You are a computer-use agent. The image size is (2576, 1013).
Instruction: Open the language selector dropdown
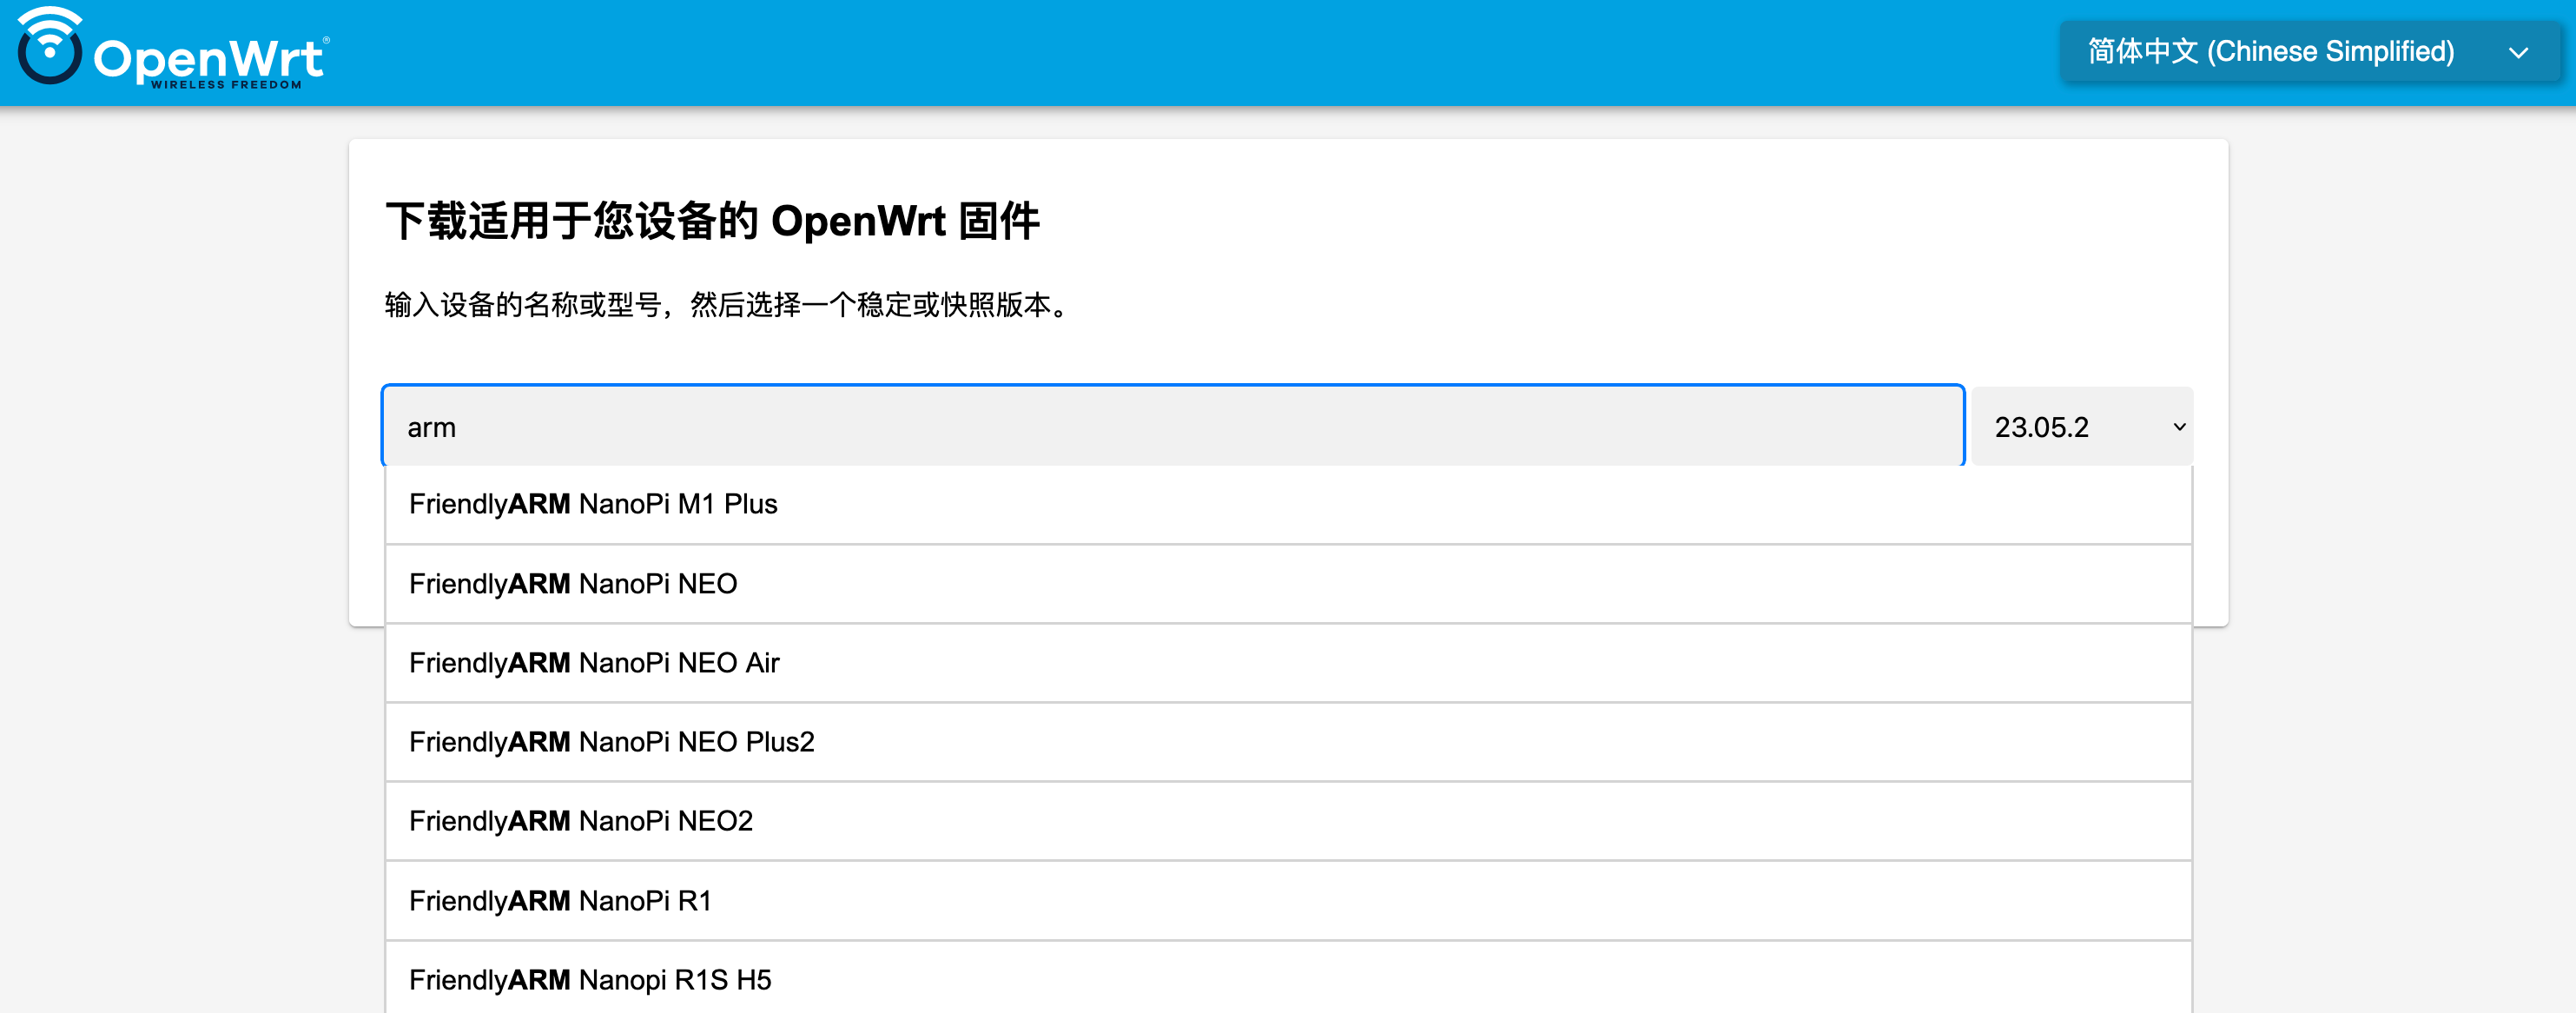(2308, 52)
